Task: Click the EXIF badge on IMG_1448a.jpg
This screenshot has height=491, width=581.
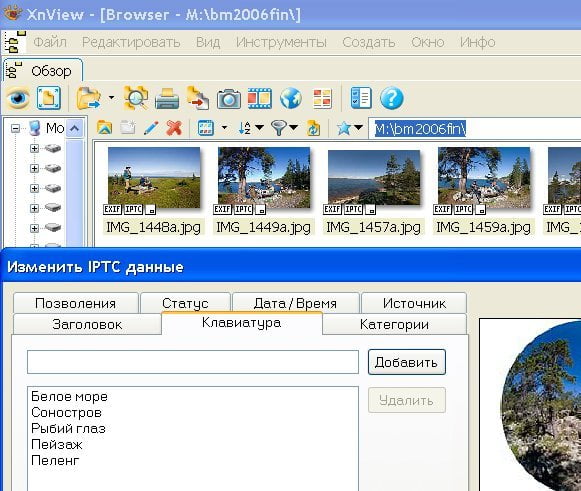Action: [112, 209]
